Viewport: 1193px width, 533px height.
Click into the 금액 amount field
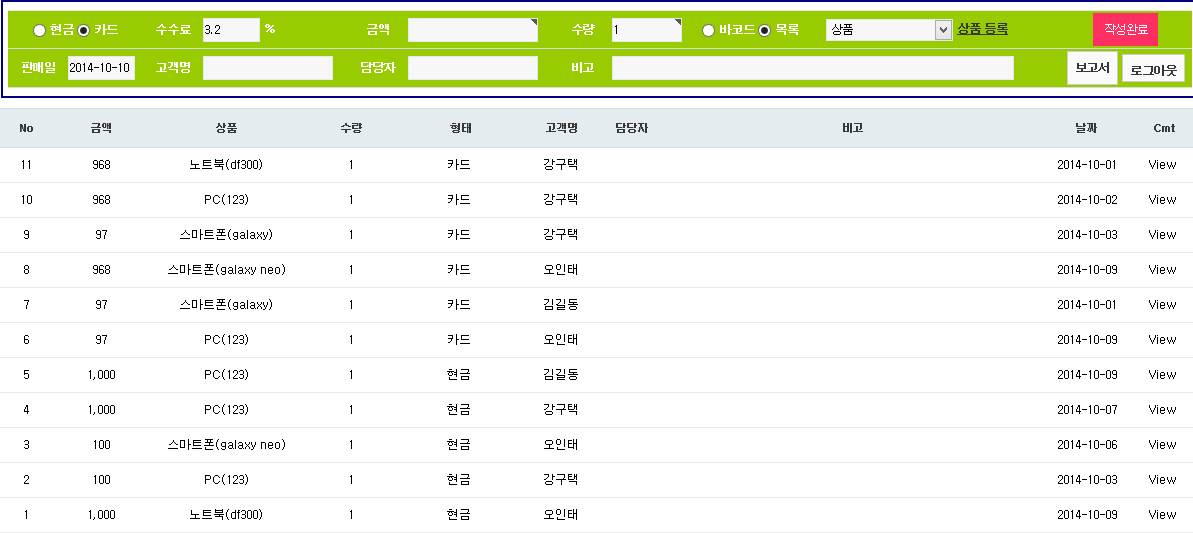point(472,30)
